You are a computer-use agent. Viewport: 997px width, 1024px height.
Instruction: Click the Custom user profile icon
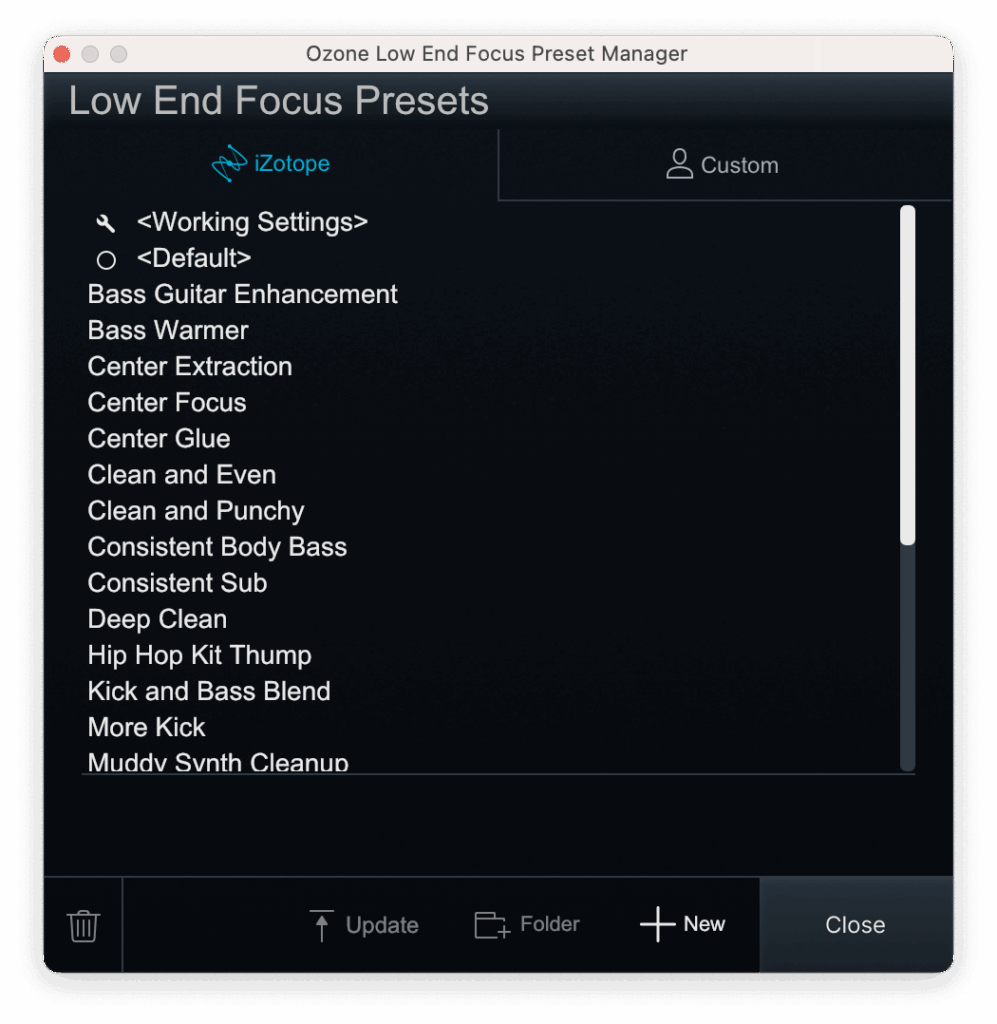pos(679,165)
